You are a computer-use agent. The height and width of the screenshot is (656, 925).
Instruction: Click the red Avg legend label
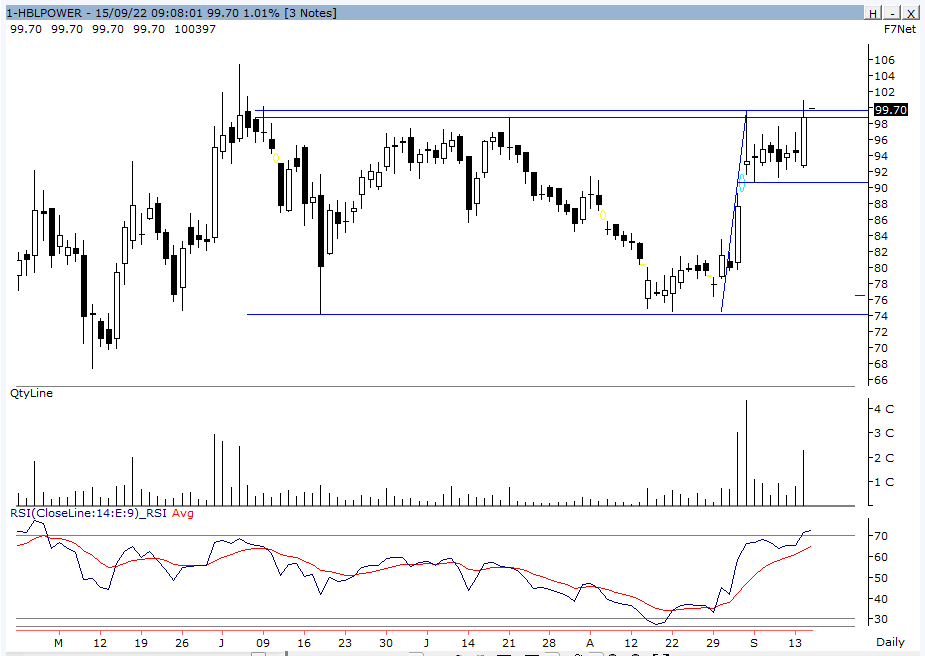(183, 513)
